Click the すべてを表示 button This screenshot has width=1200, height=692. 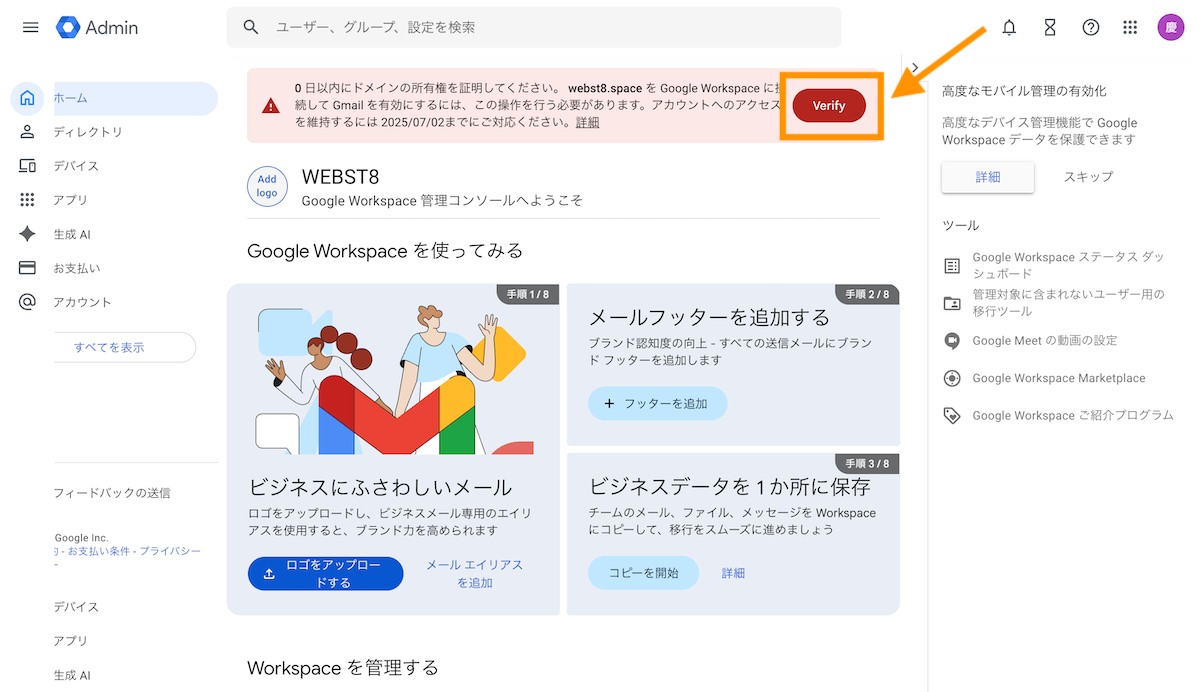[110, 347]
